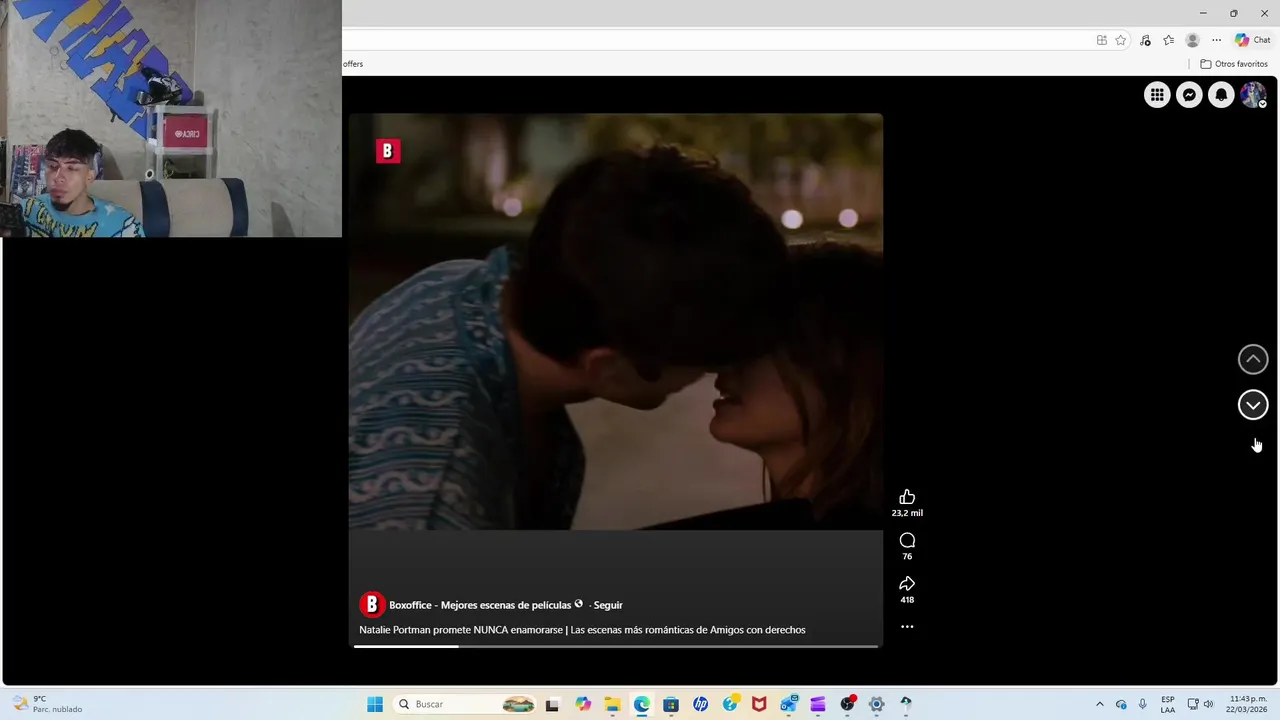Open Edge media control music icon
The image size is (1280, 720).
[x=1145, y=40]
